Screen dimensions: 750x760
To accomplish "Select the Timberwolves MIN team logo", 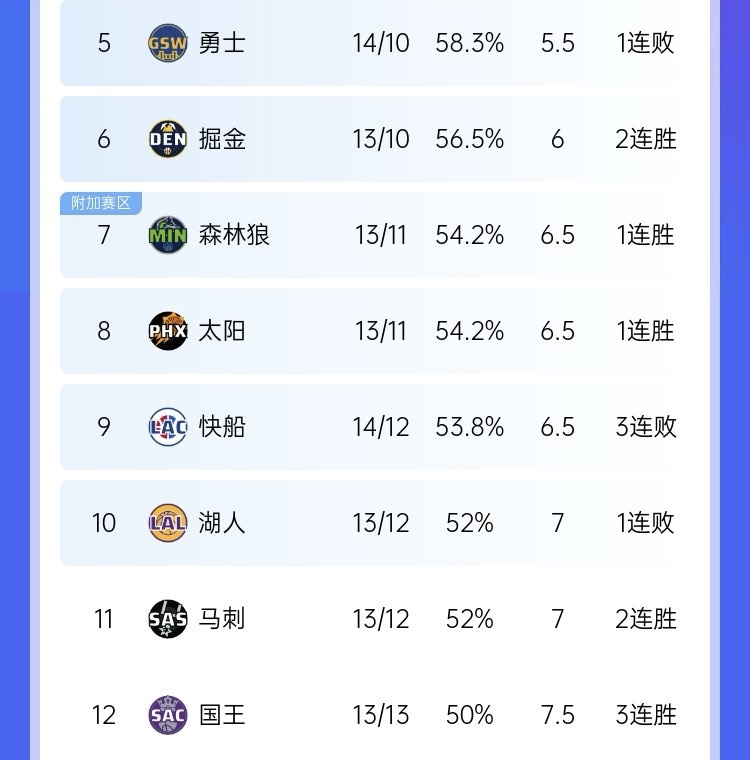I will pos(168,235).
